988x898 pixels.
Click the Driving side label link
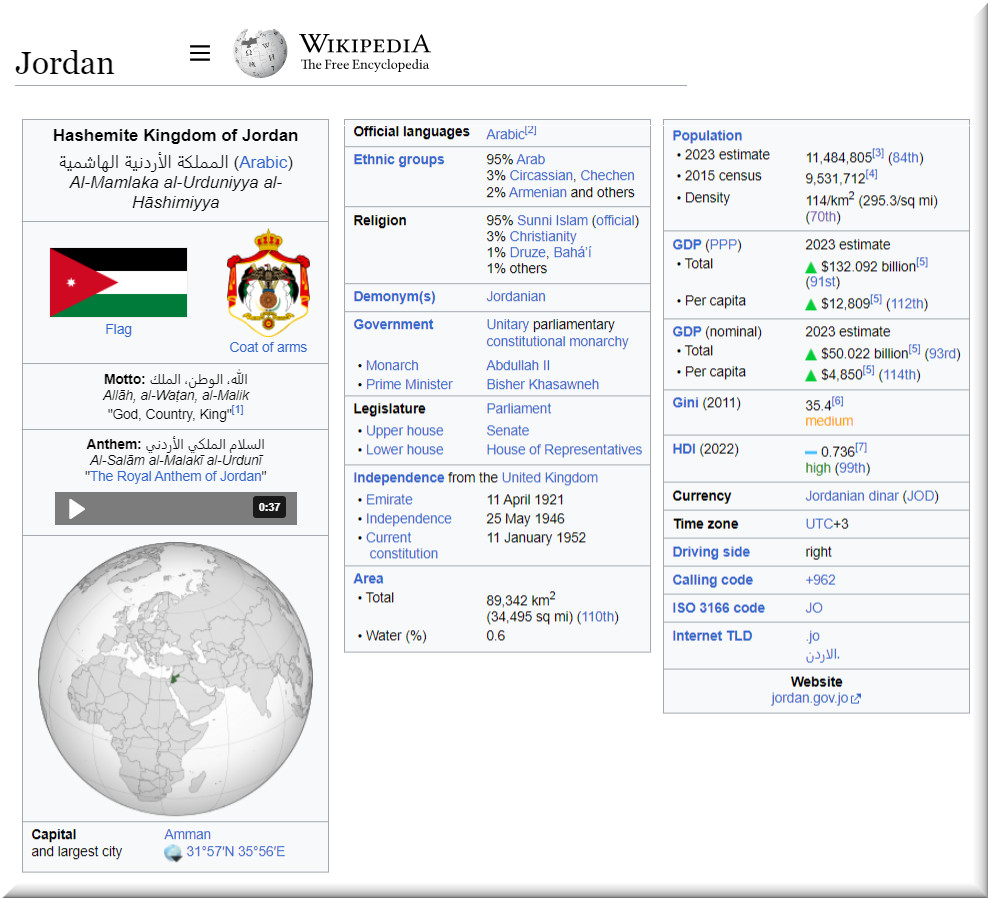point(710,552)
